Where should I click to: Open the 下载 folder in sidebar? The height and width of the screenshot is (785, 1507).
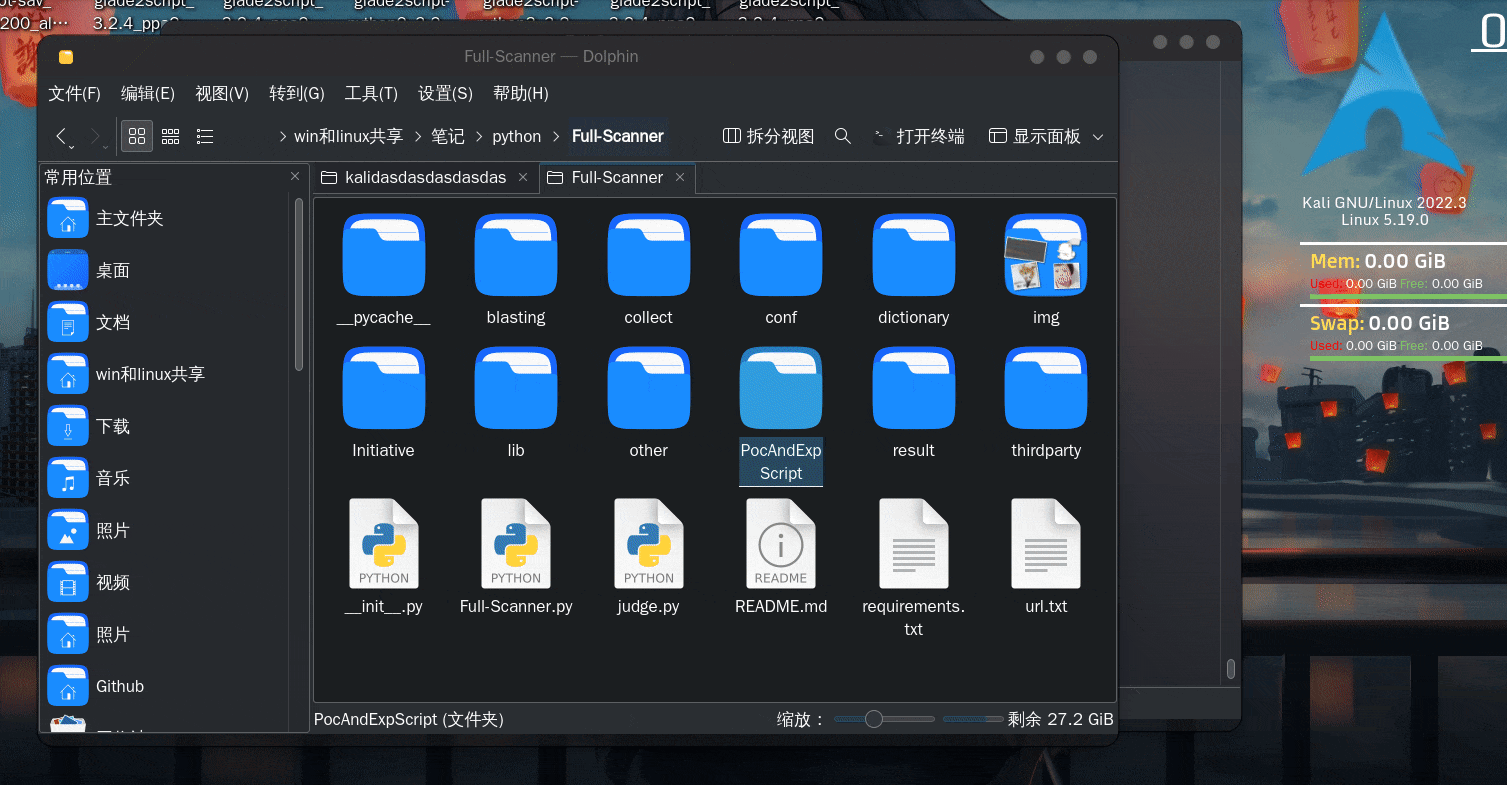(x=113, y=426)
